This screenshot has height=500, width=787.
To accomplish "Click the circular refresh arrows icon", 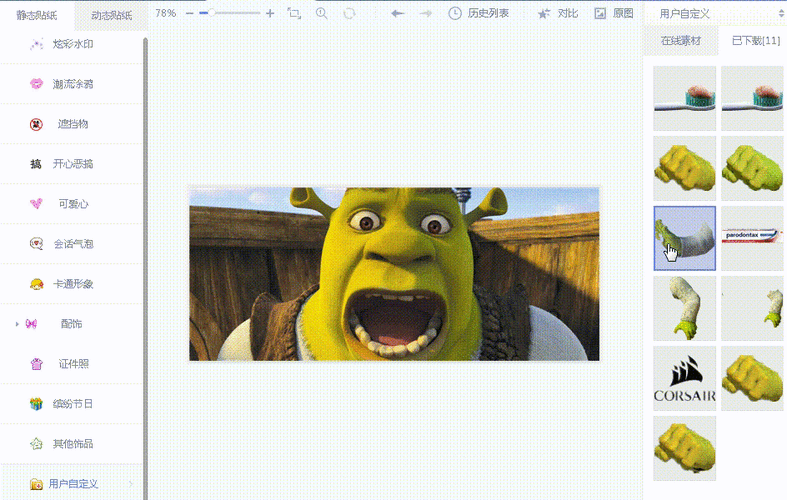I will (349, 14).
